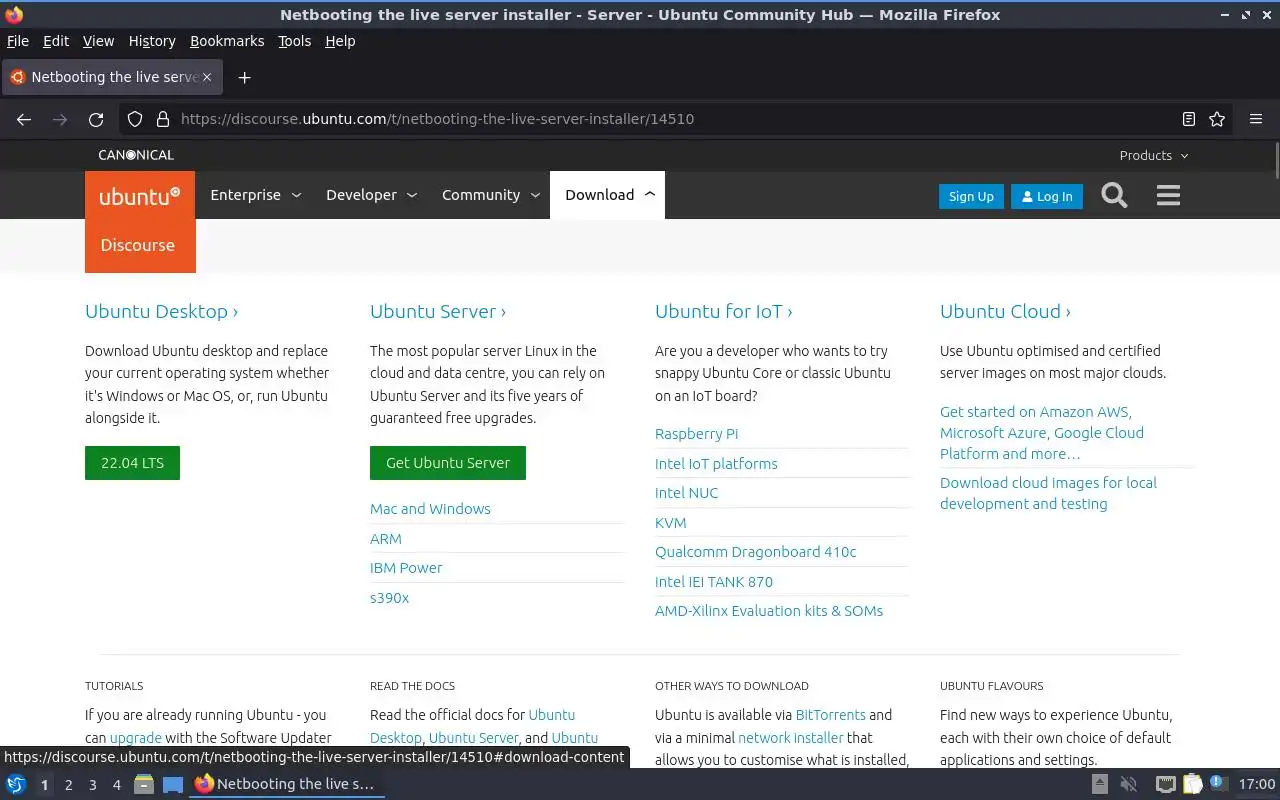
Task: Click the Sign Up button
Action: [971, 196]
